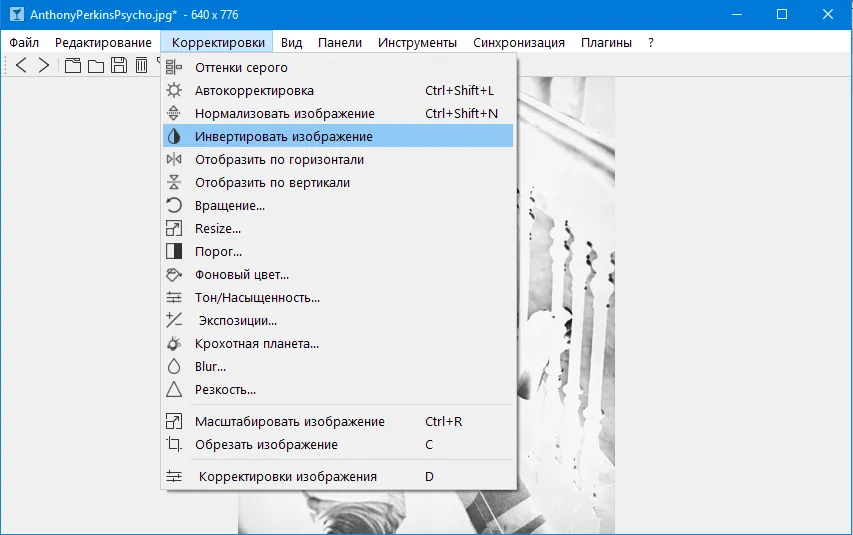This screenshot has width=853, height=535.
Task: Open the Инструменты menu
Action: [x=417, y=42]
